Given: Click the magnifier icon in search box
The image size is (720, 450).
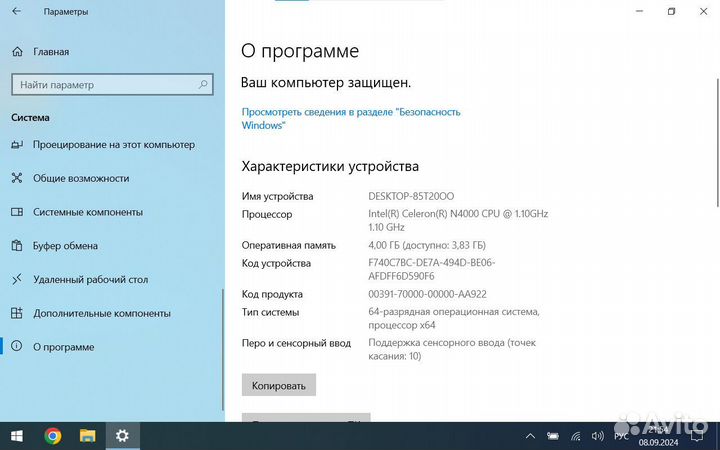Looking at the screenshot, I should pyautogui.click(x=203, y=84).
